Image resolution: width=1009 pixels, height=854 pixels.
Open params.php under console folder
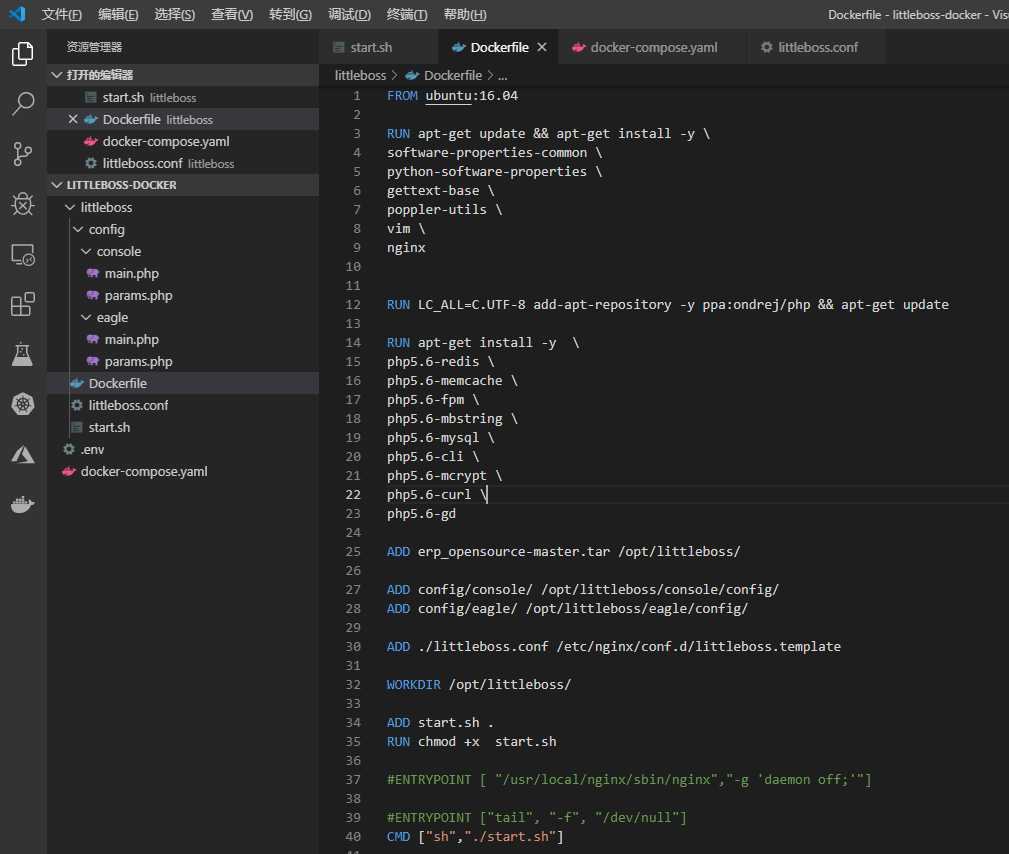[183, 295]
